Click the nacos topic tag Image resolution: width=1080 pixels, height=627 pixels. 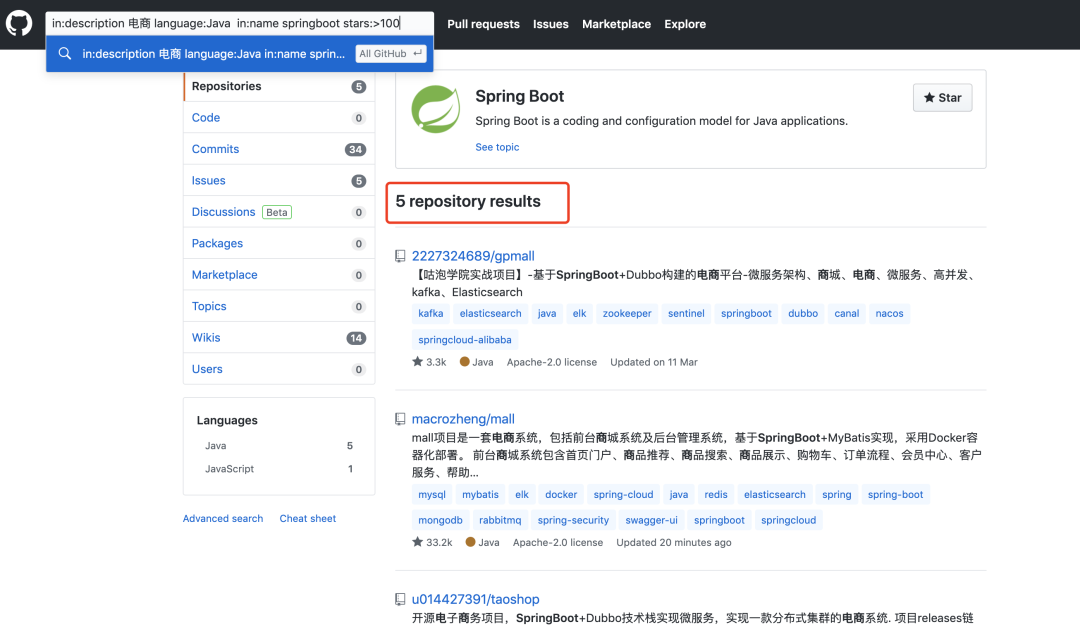(x=889, y=314)
